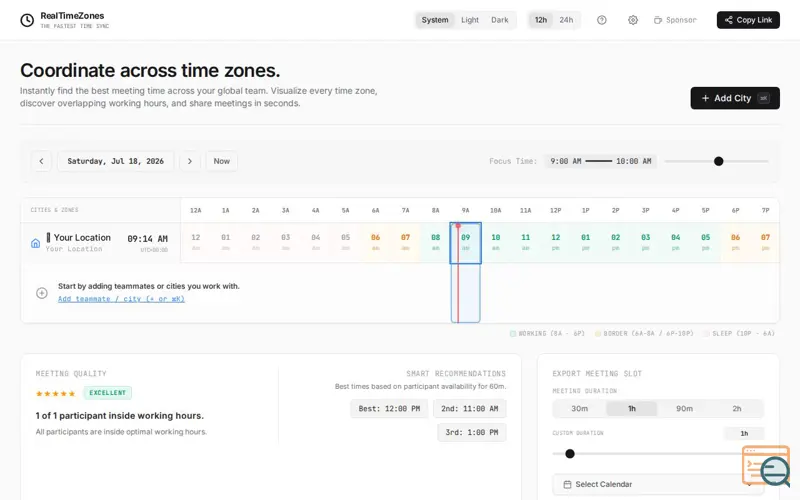Switch theme to System
Screen dimensions: 800x500
(x=435, y=20)
